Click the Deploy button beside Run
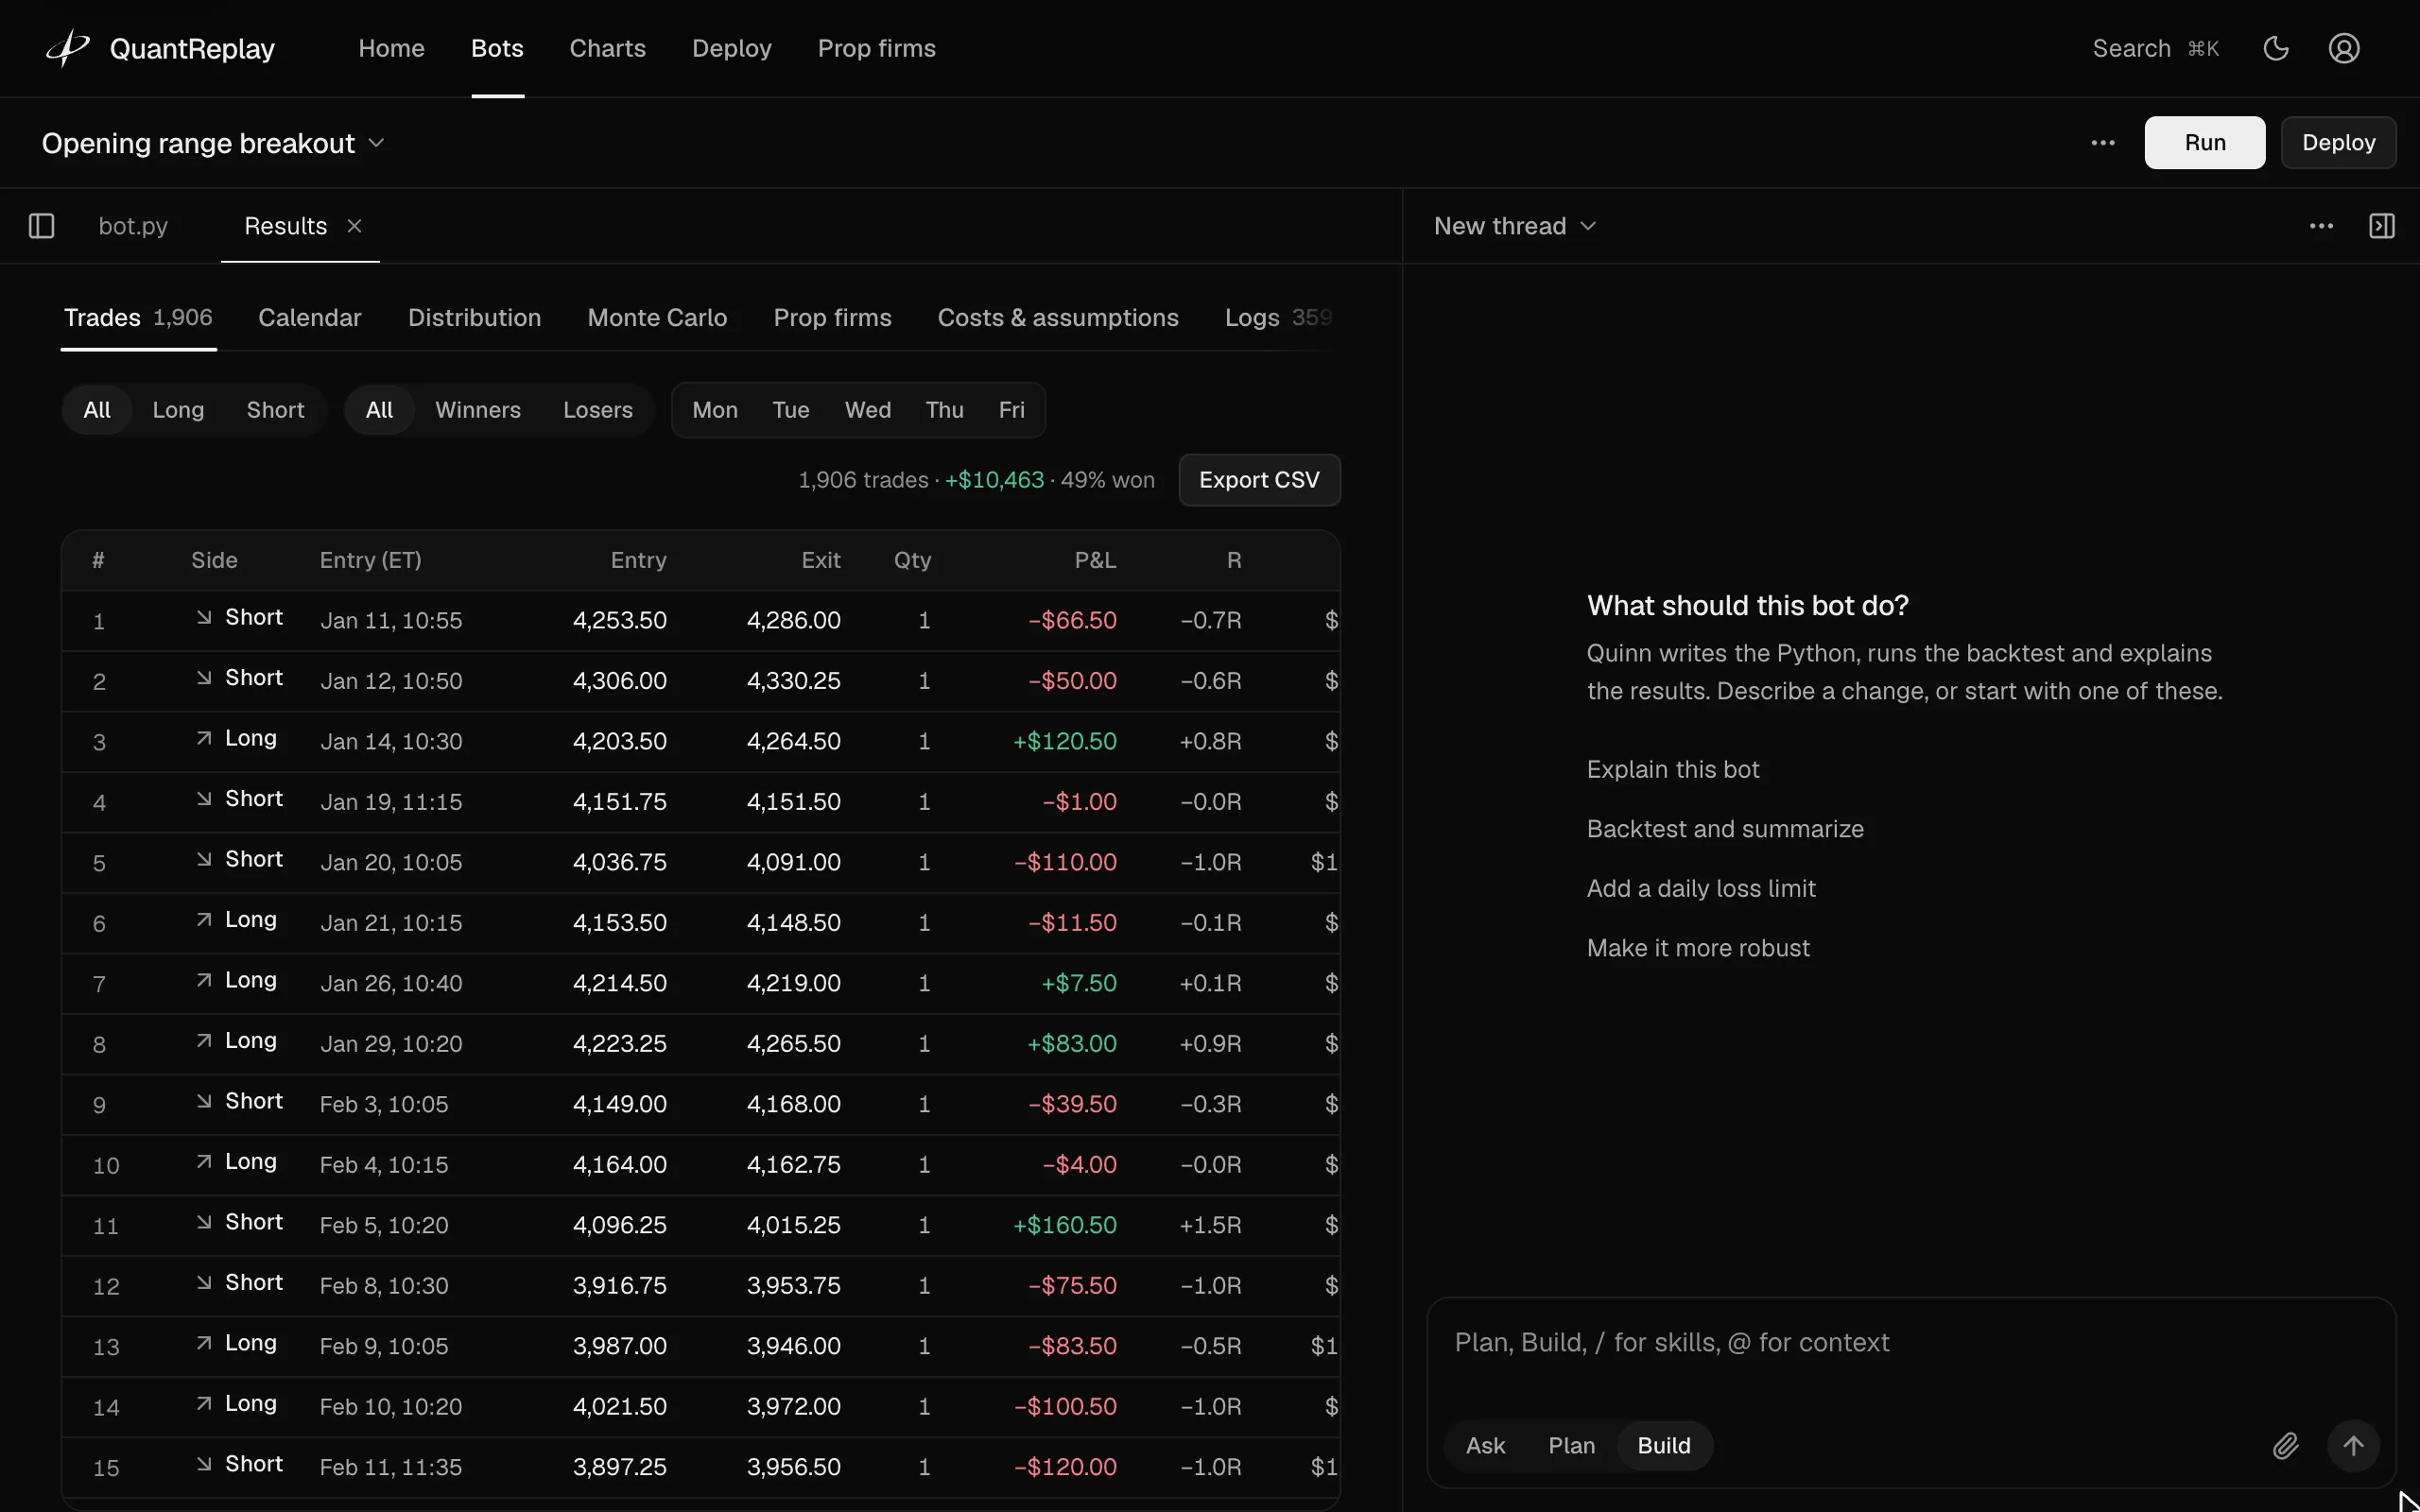 [x=2338, y=143]
